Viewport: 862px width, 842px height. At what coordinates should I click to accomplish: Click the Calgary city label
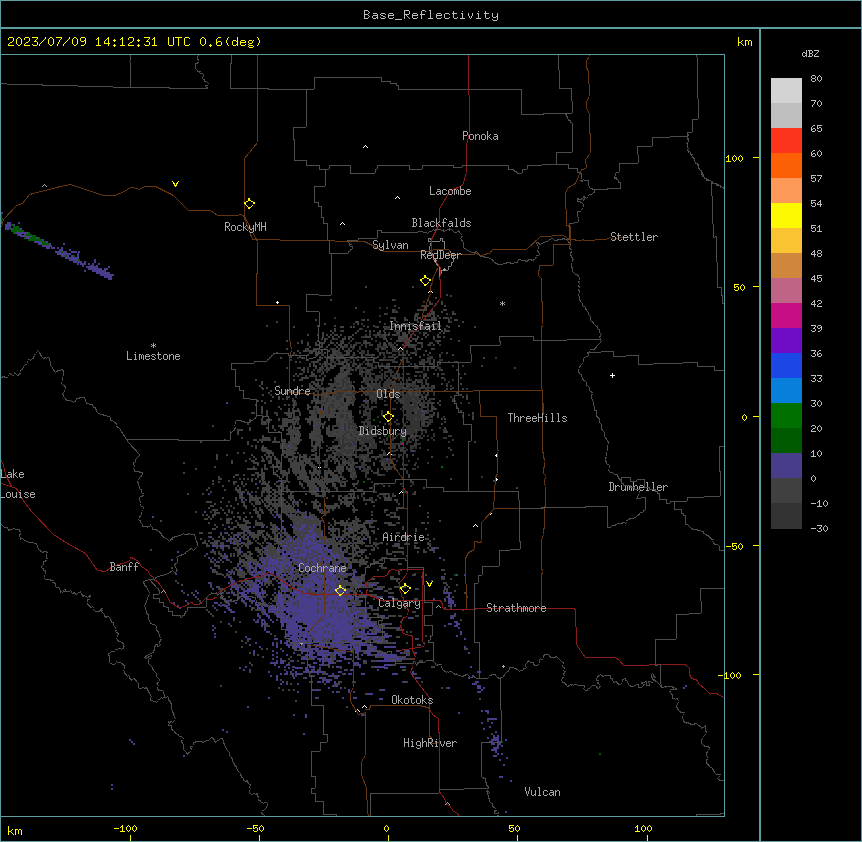pyautogui.click(x=400, y=603)
